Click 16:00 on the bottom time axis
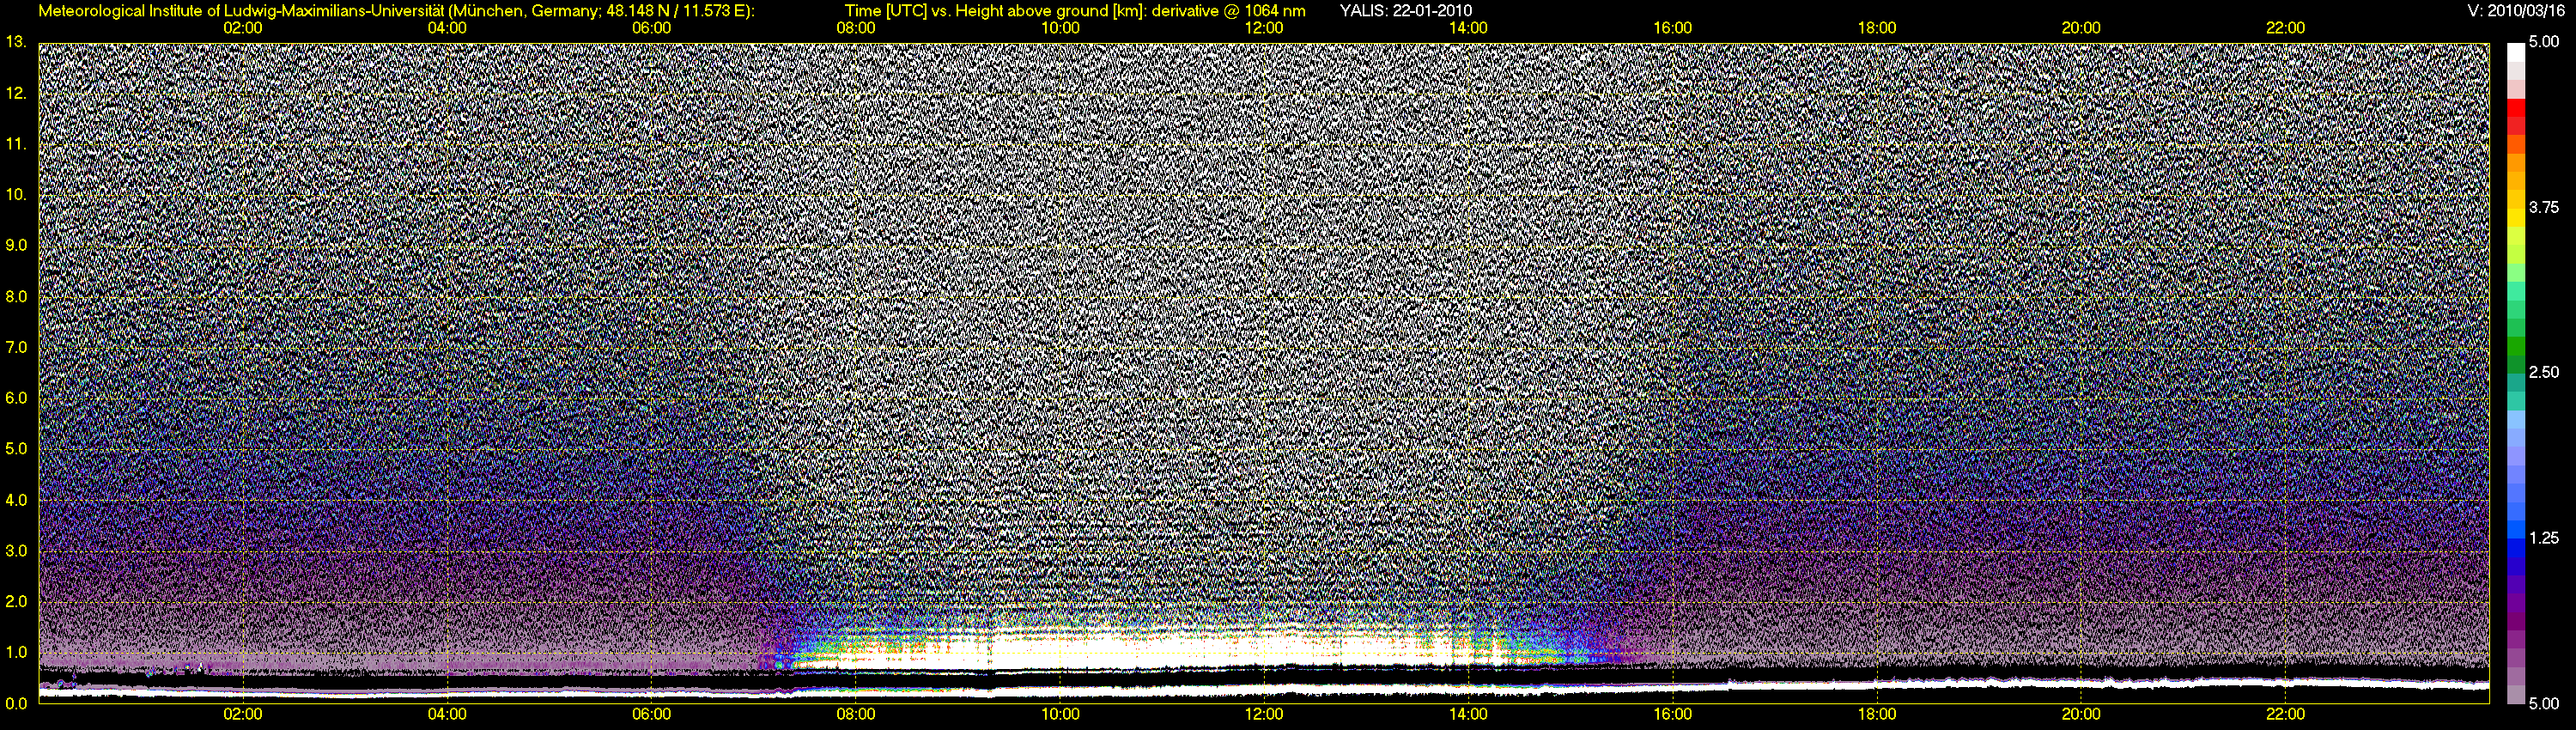Viewport: 2576px width, 730px height. tap(1673, 714)
